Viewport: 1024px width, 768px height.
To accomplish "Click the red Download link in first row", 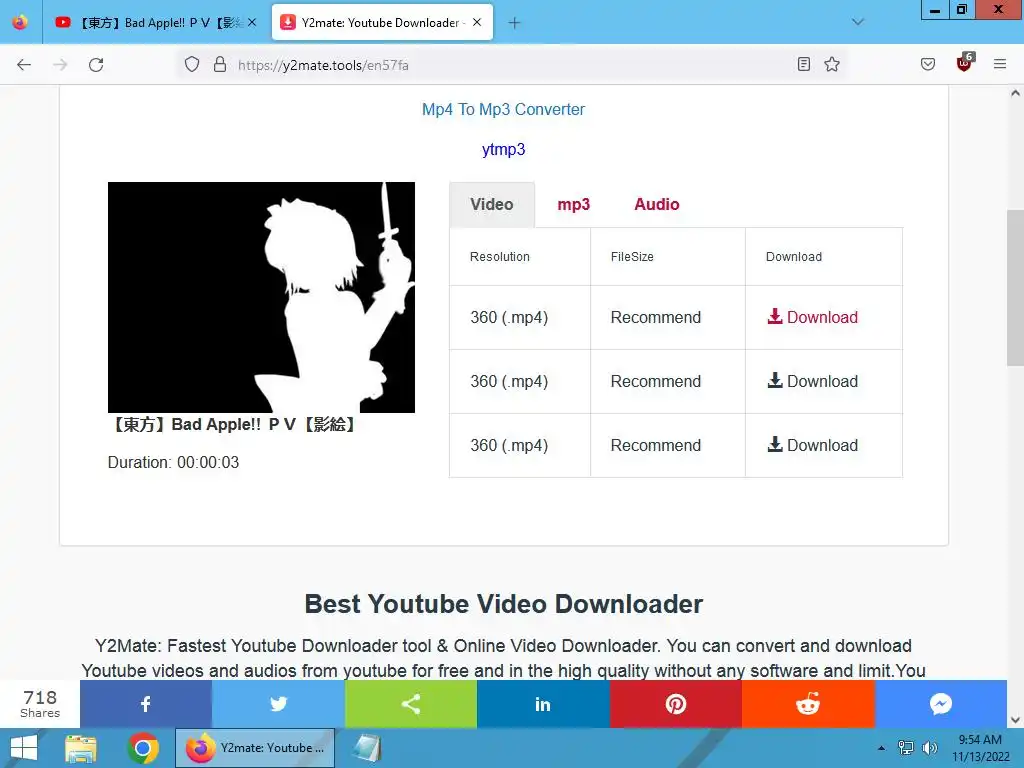I will [x=813, y=317].
